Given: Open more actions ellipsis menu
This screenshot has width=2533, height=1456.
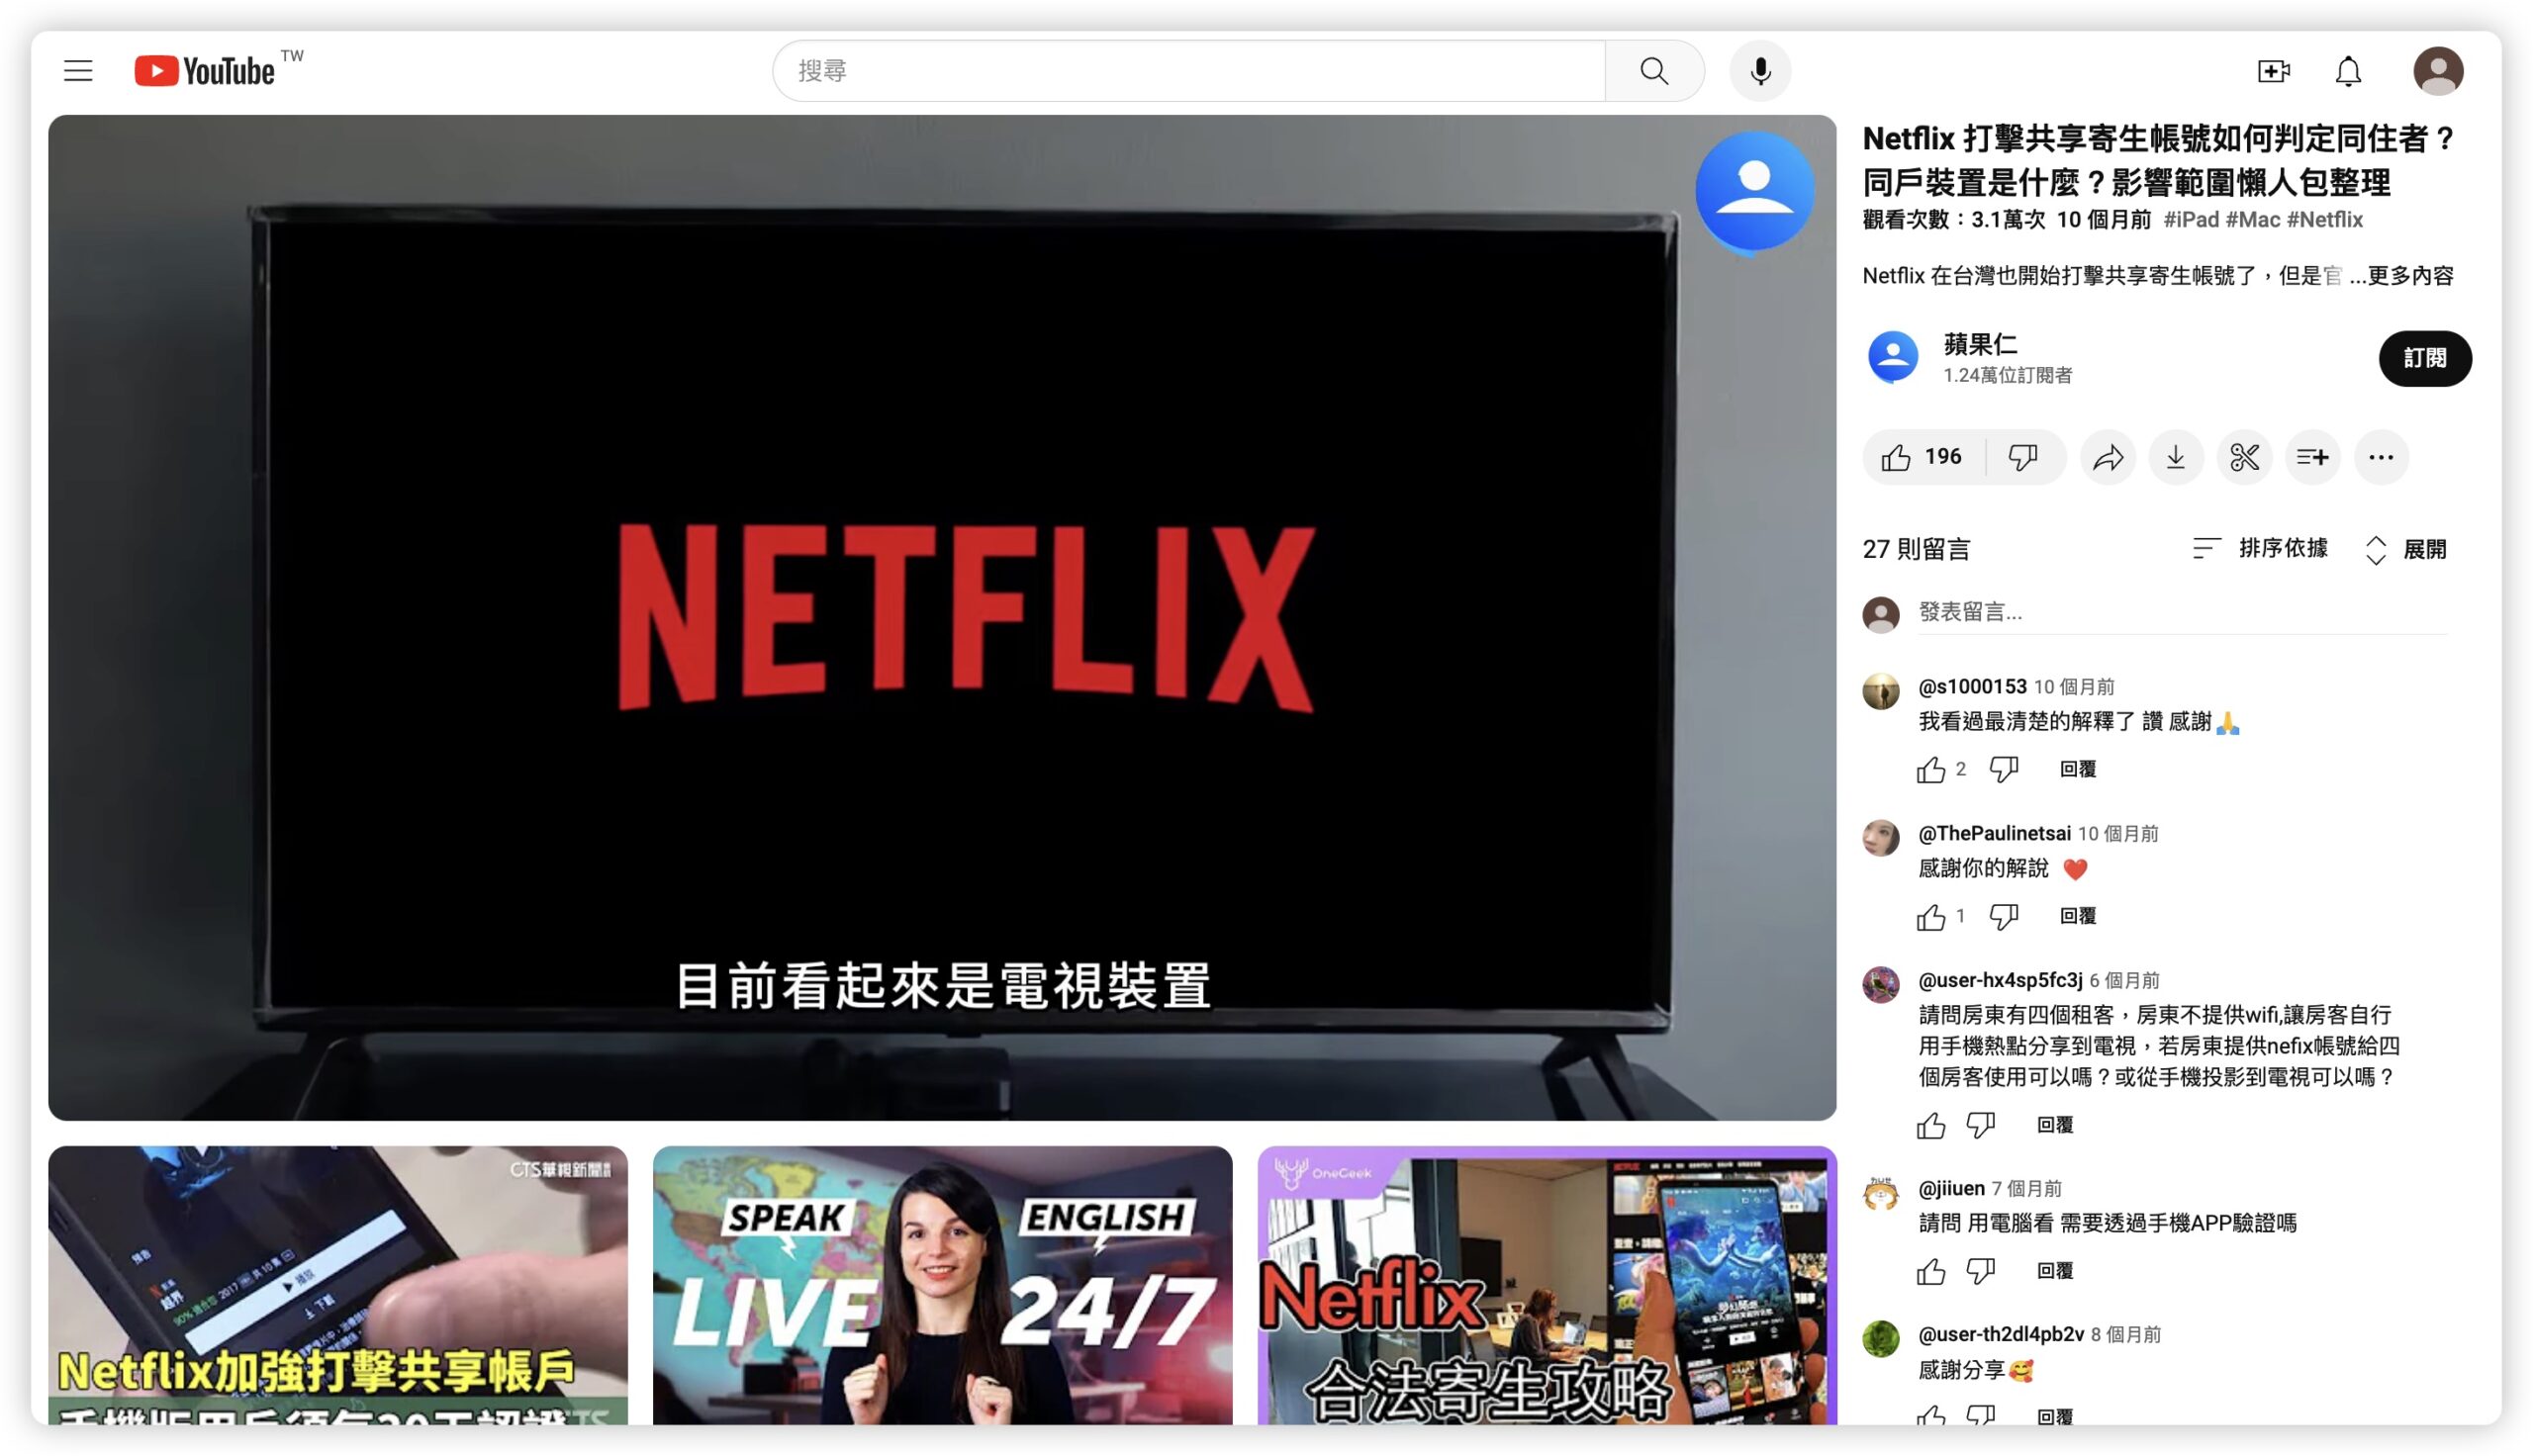Looking at the screenshot, I should coord(2381,457).
